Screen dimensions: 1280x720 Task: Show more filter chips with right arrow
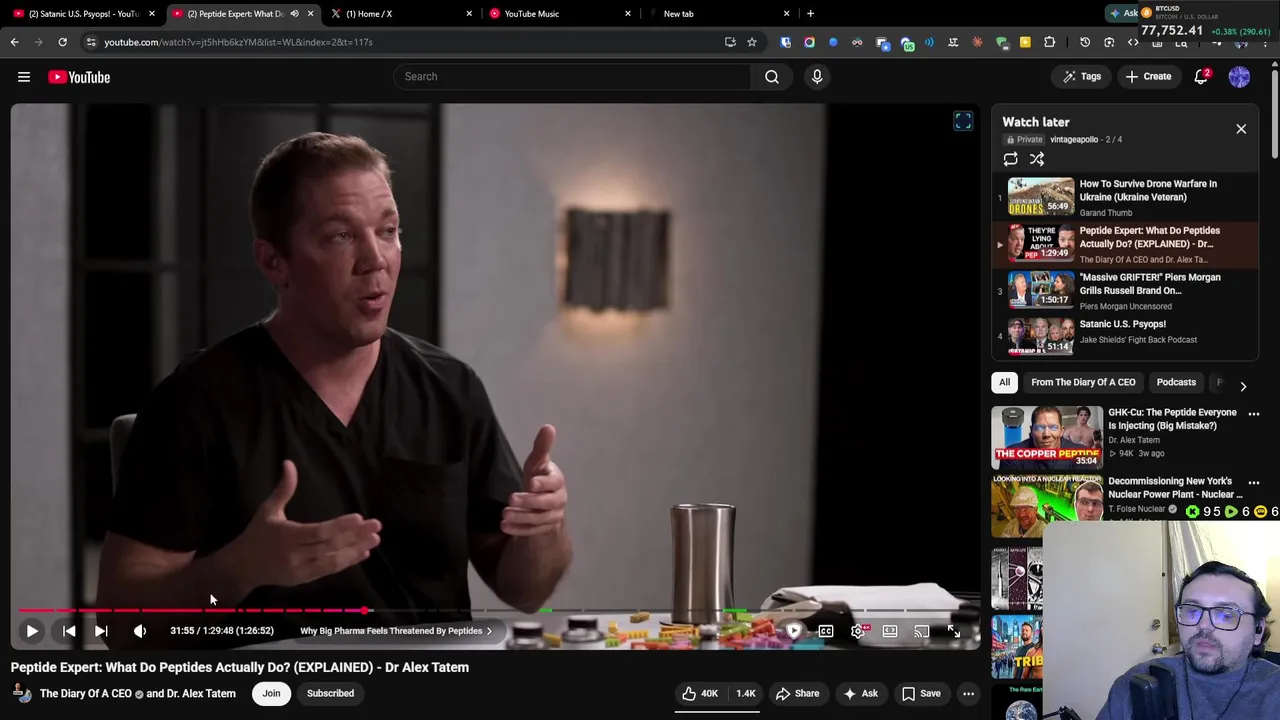(x=1243, y=386)
